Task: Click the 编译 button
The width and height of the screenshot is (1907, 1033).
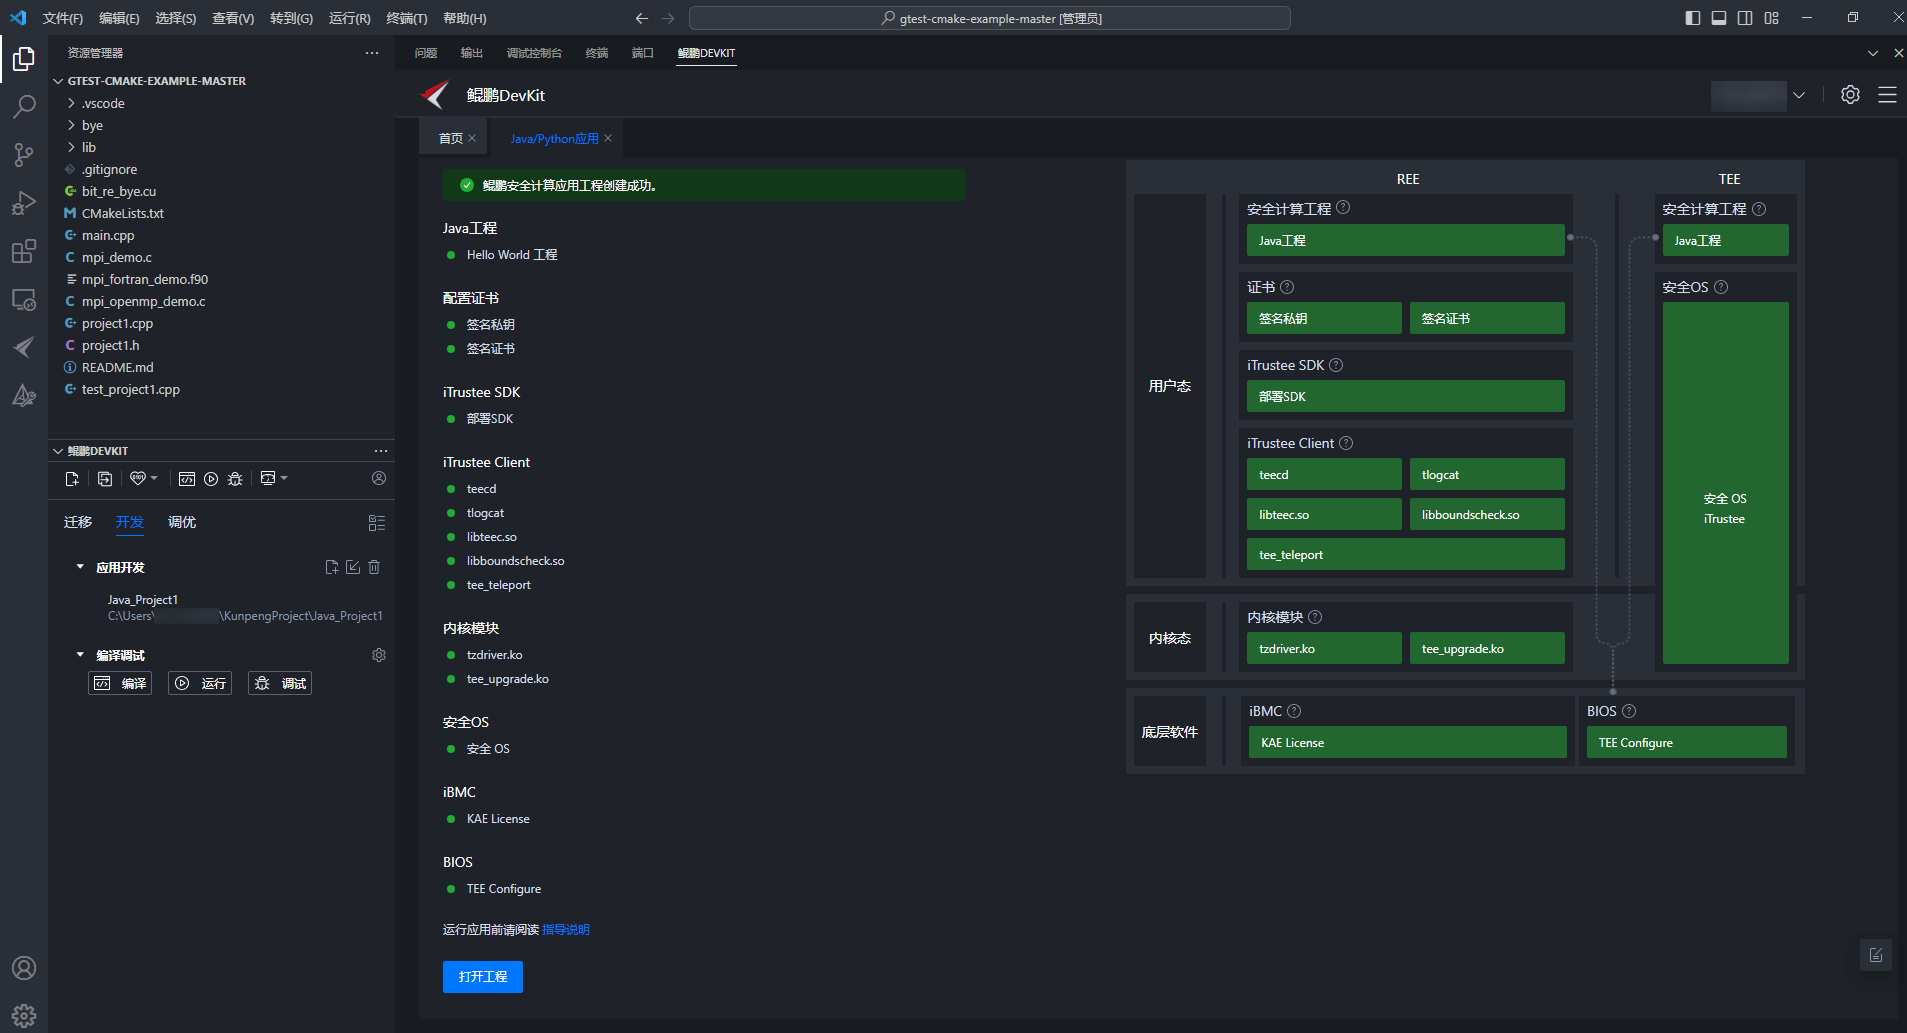Action: (120, 683)
